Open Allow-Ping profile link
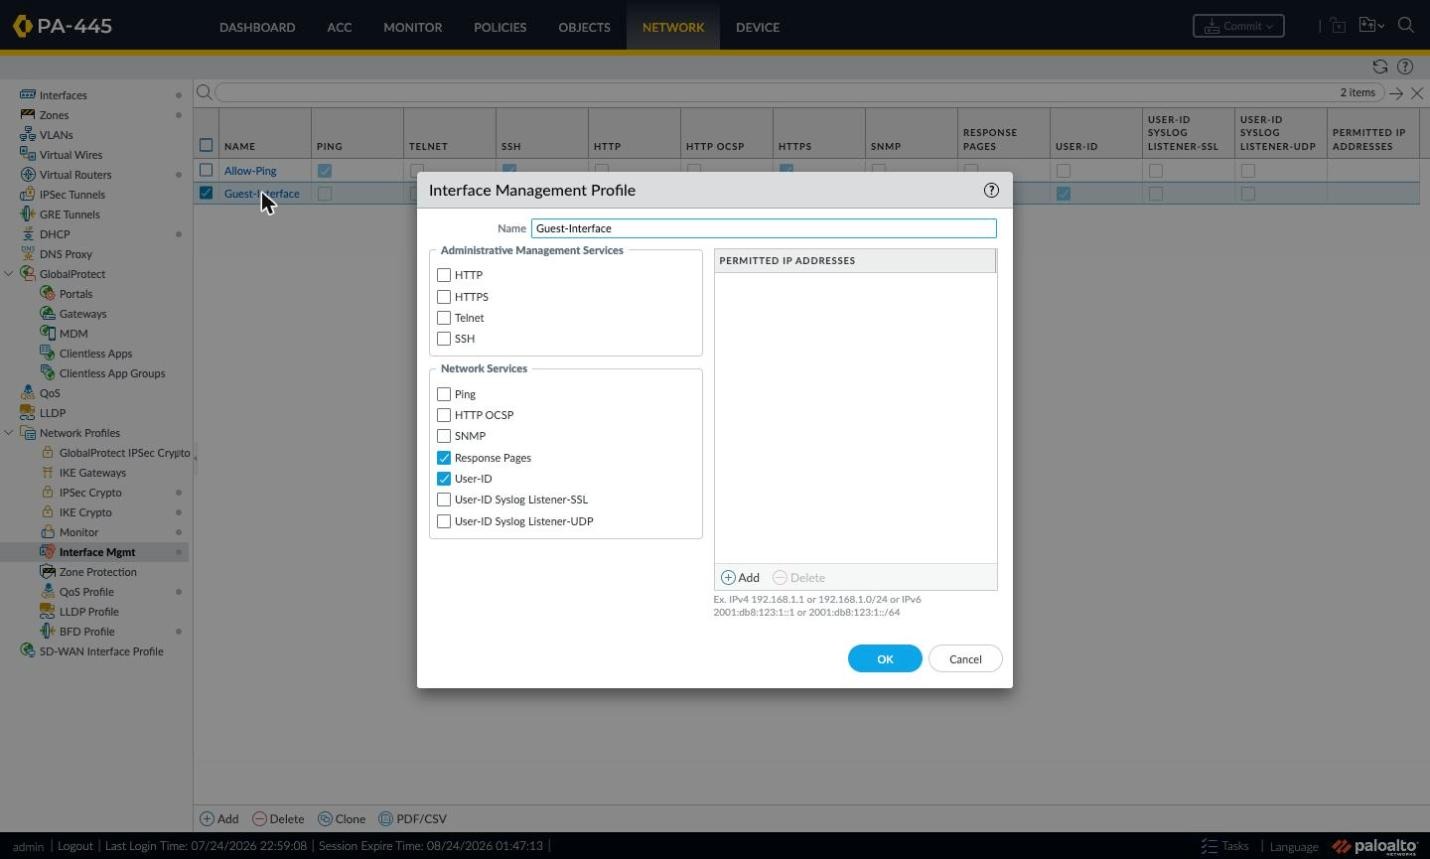This screenshot has width=1430, height=859. [250, 171]
